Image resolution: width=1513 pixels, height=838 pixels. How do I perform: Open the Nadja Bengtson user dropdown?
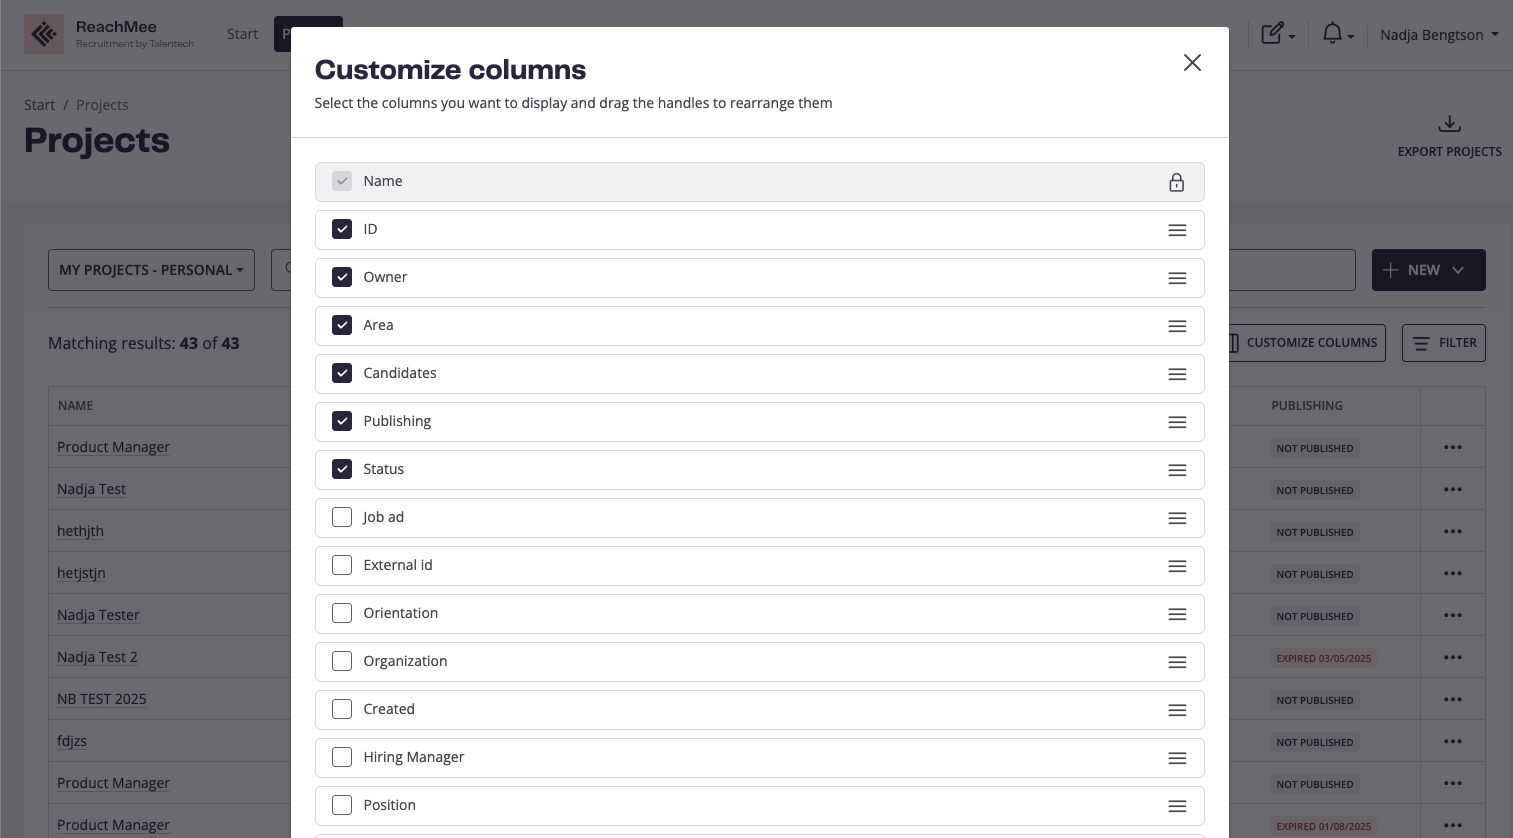coord(1438,35)
